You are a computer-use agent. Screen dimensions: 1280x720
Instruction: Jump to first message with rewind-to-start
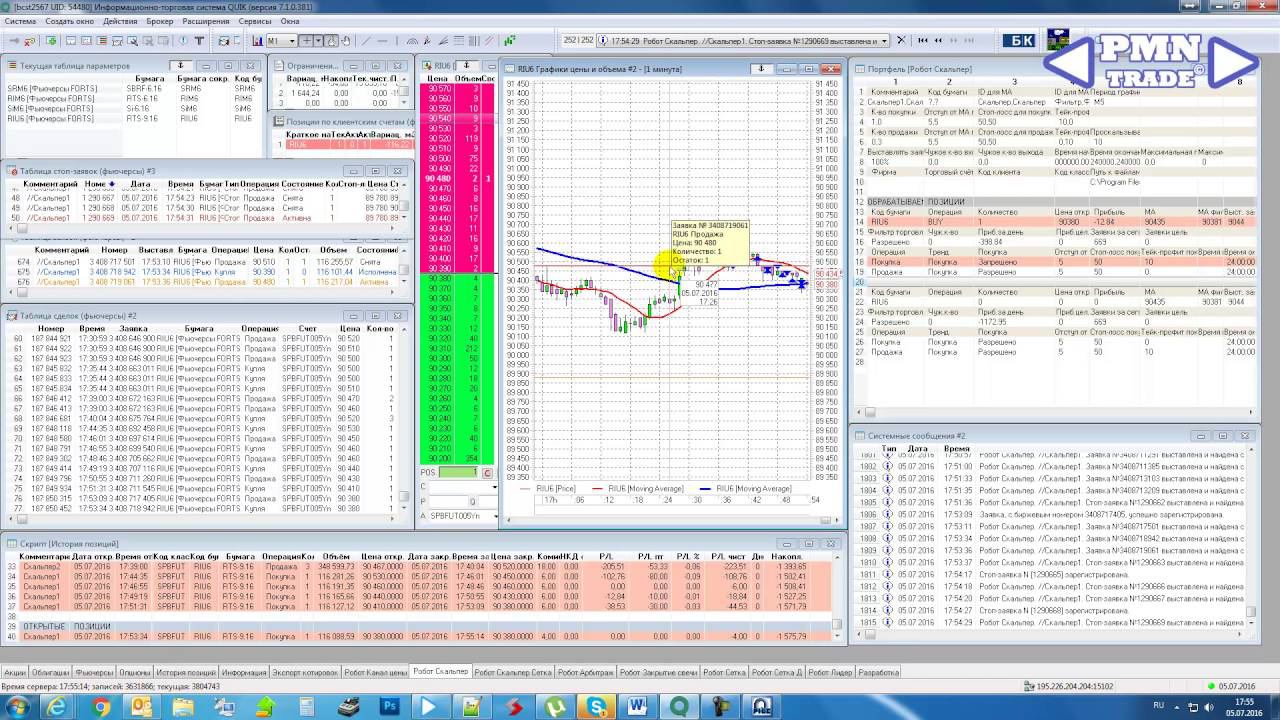[922, 41]
